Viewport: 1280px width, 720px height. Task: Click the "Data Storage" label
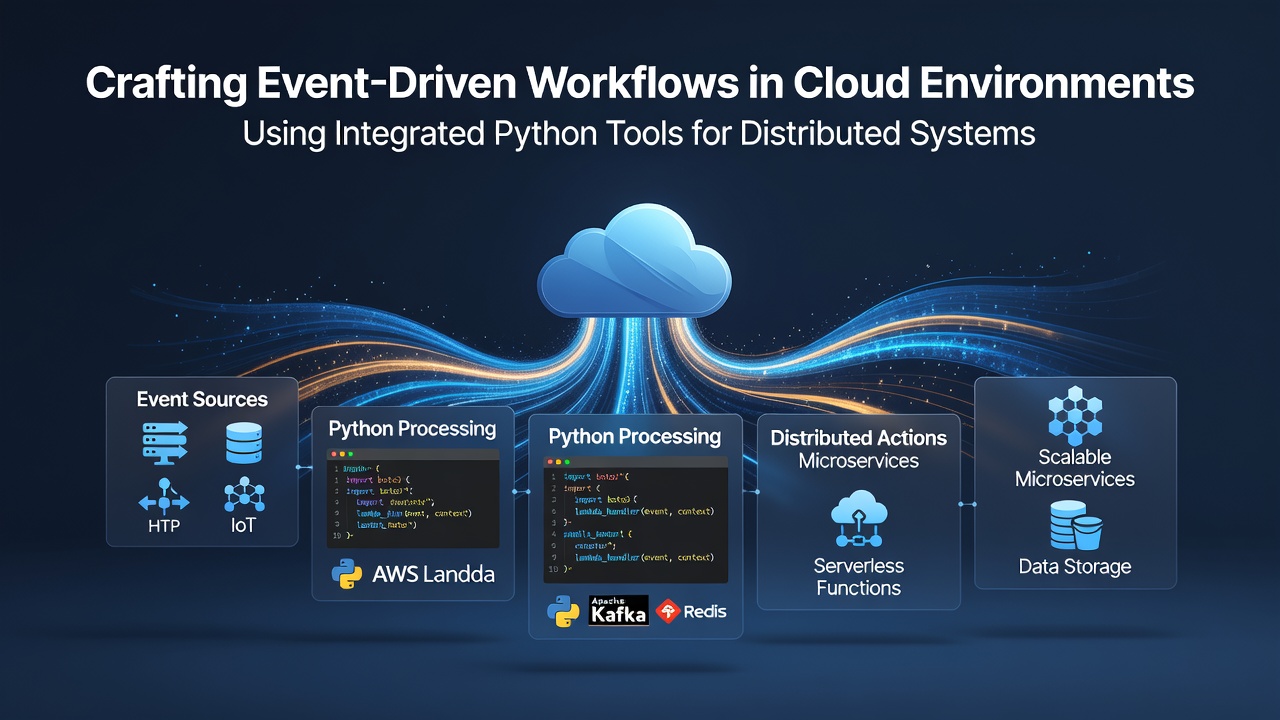[1075, 567]
